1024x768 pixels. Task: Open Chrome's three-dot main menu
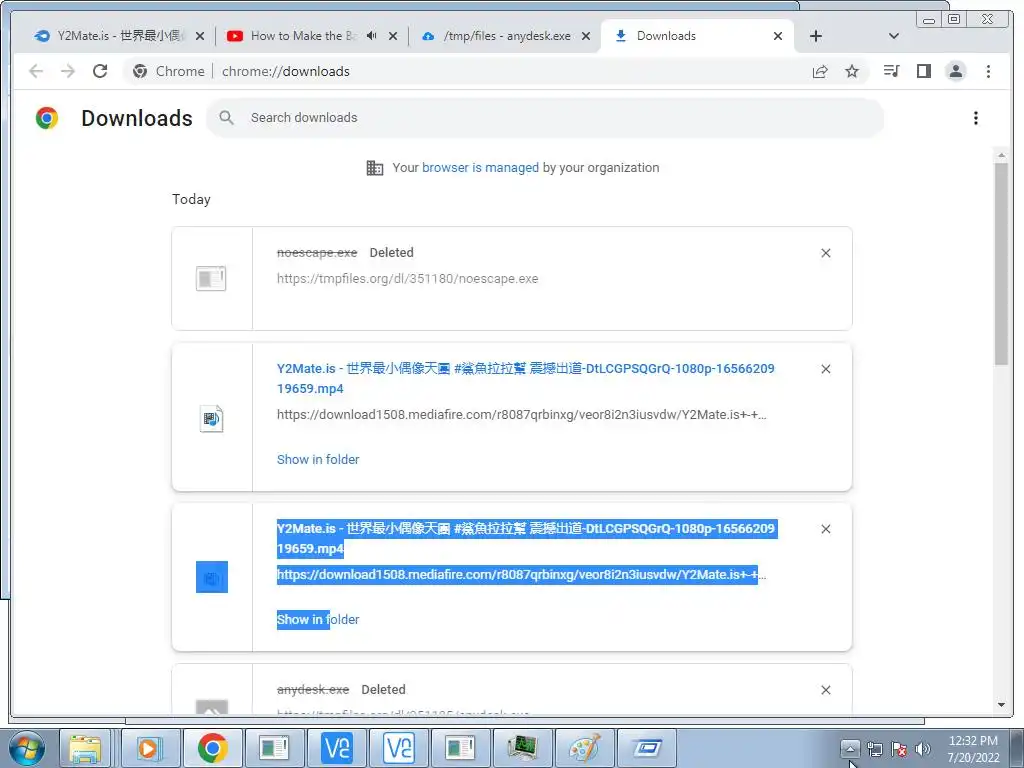(988, 71)
